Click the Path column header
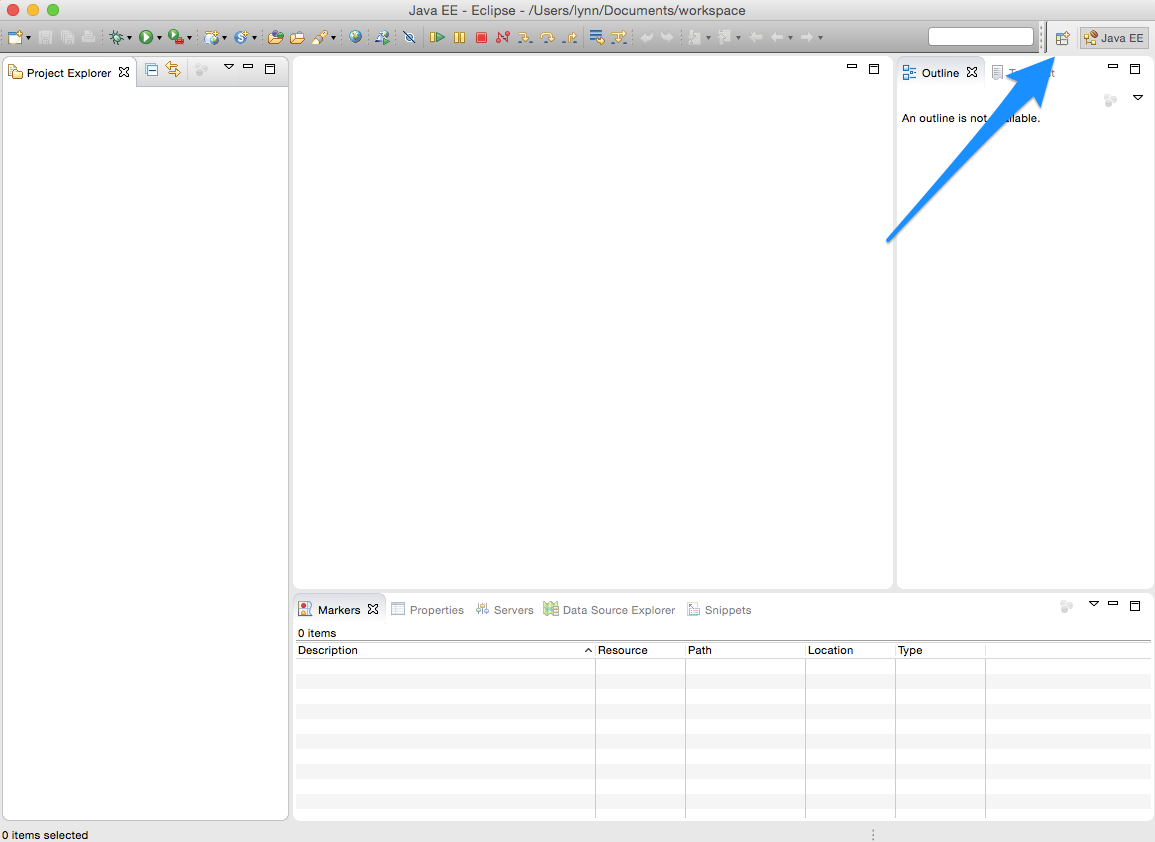Screen dimensions: 1155x842 pos(745,650)
